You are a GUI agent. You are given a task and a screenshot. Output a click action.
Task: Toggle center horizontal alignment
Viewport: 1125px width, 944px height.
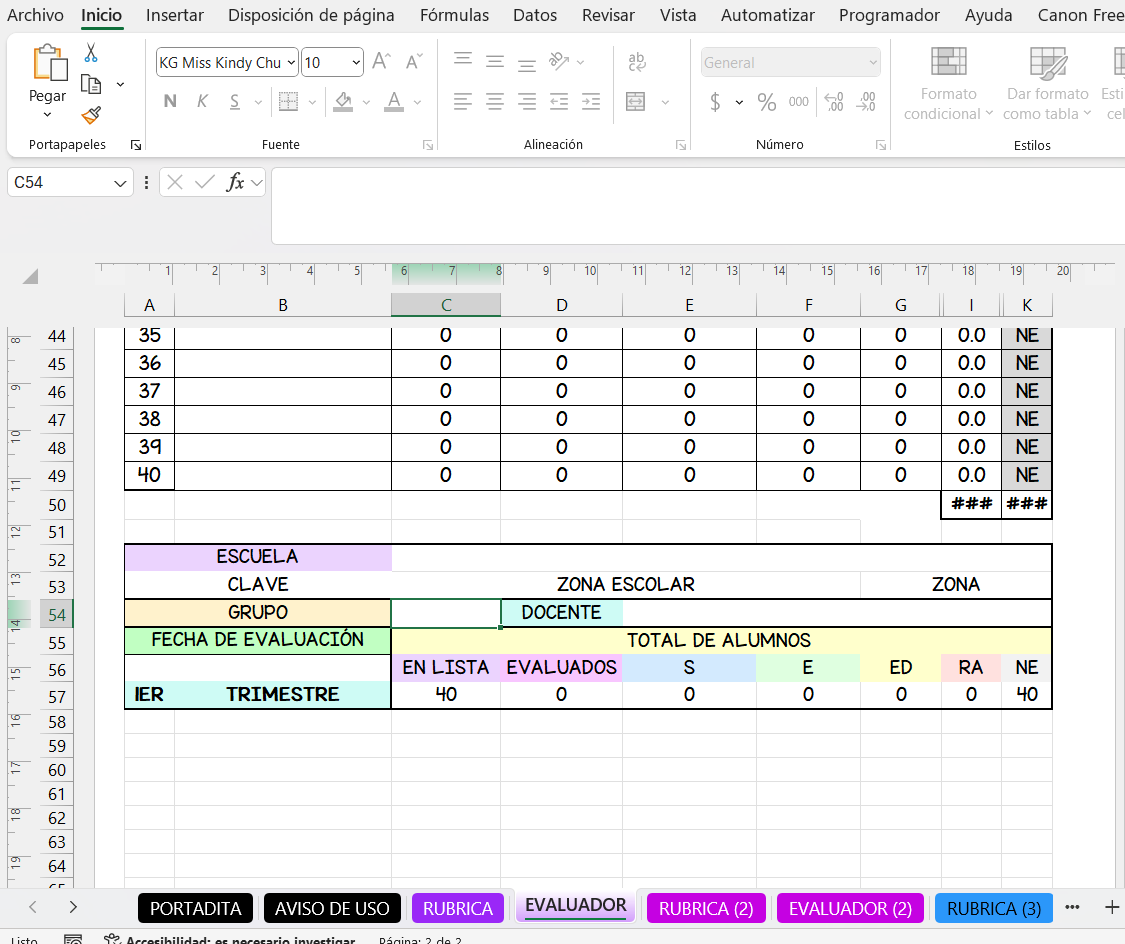pos(495,101)
